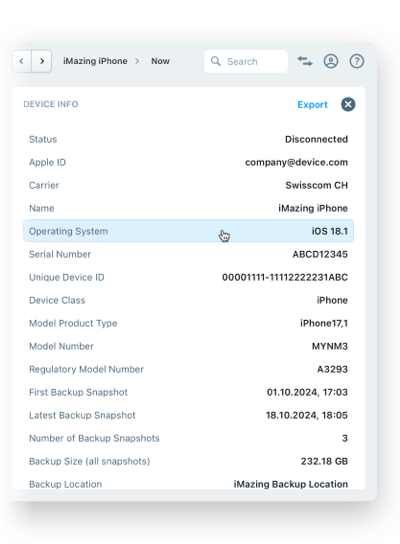
Task: Close the Device Info panel
Action: click(x=348, y=104)
